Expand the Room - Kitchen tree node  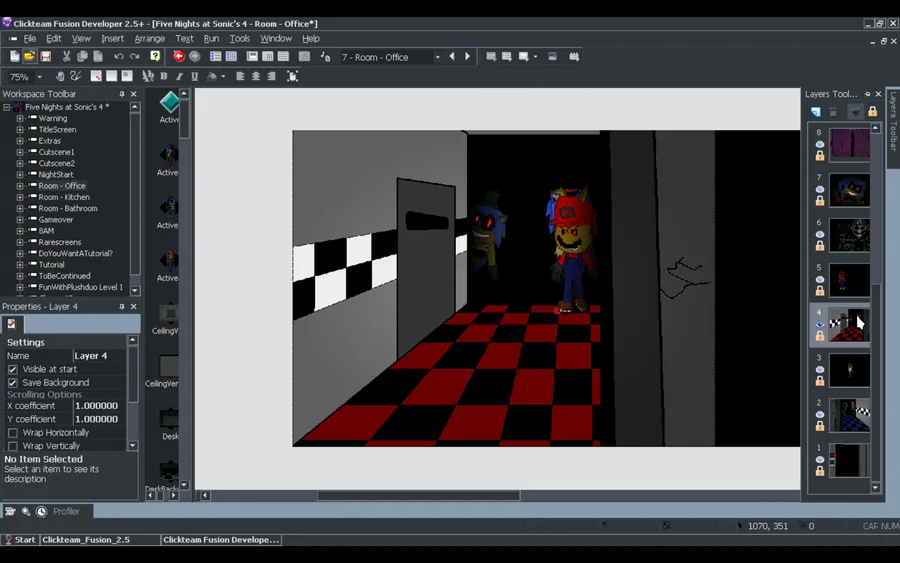[20, 197]
